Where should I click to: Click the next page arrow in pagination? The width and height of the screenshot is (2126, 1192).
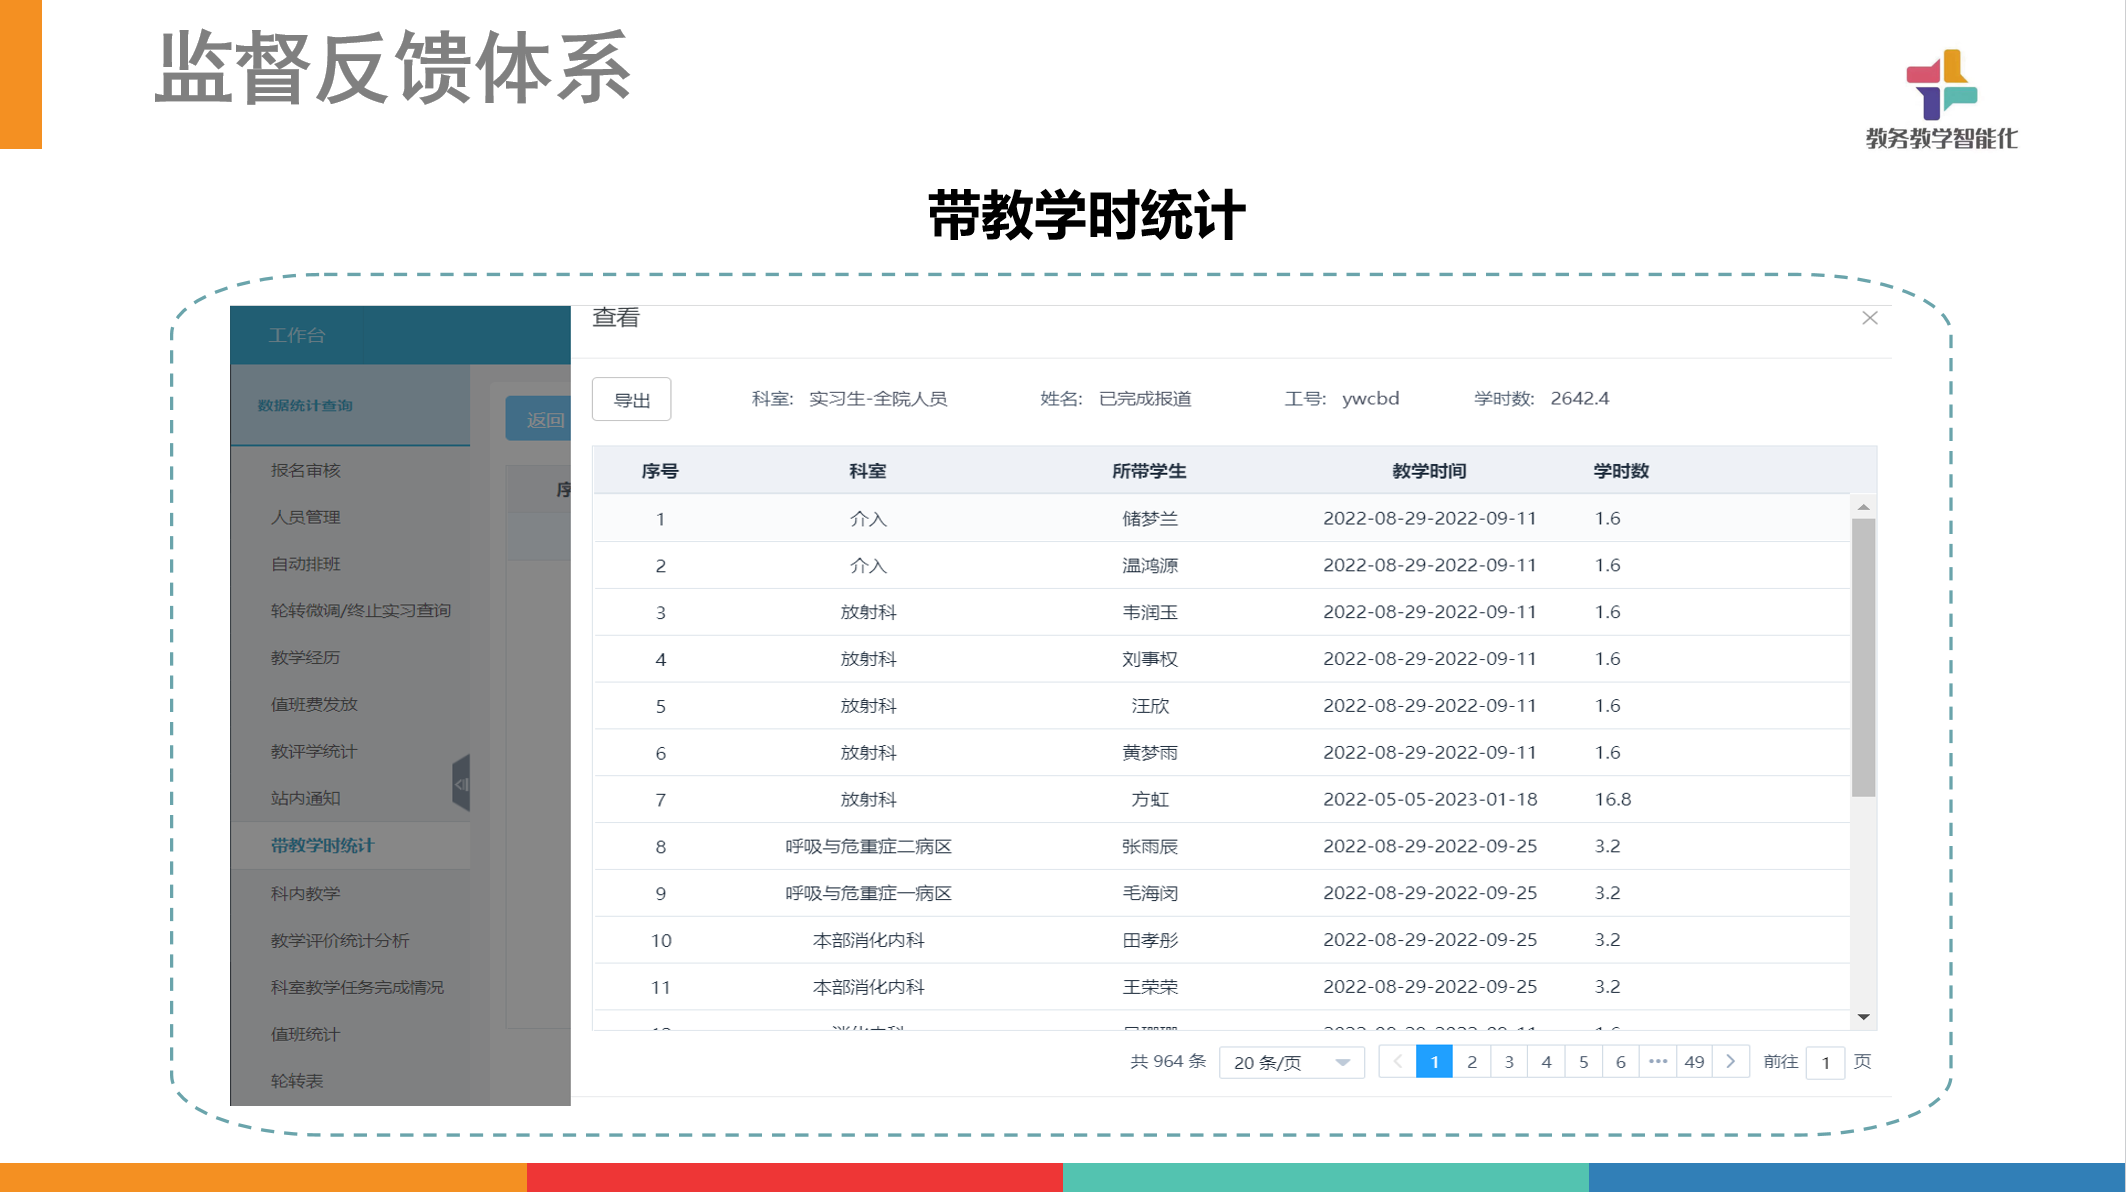point(1730,1061)
